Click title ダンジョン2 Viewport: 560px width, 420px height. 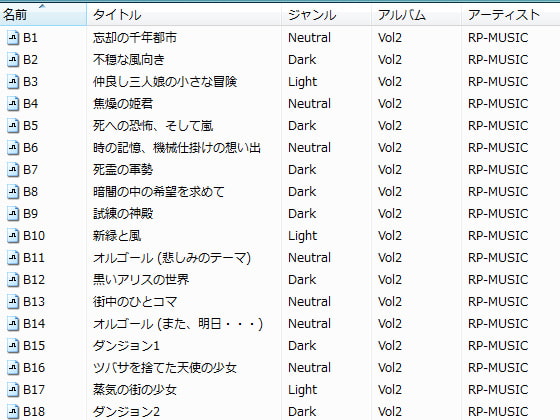[126, 412]
